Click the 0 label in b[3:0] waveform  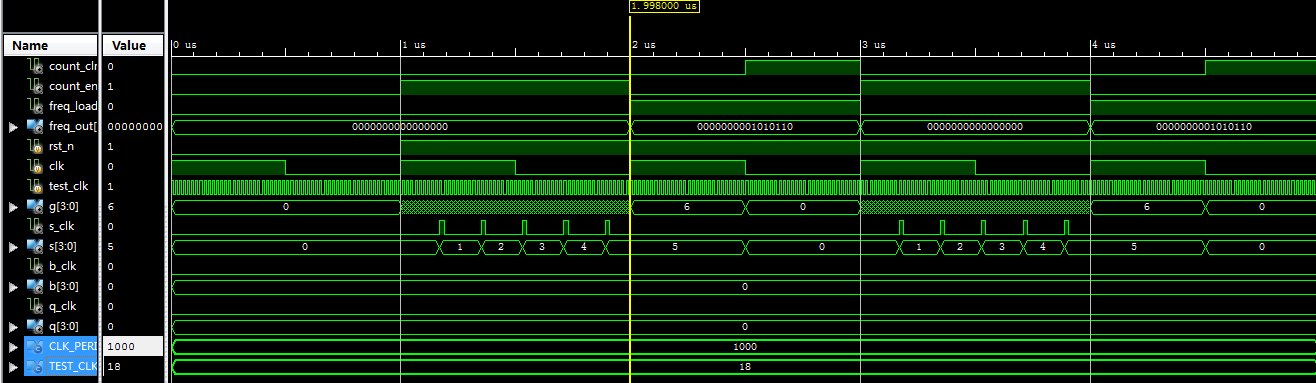(744, 287)
